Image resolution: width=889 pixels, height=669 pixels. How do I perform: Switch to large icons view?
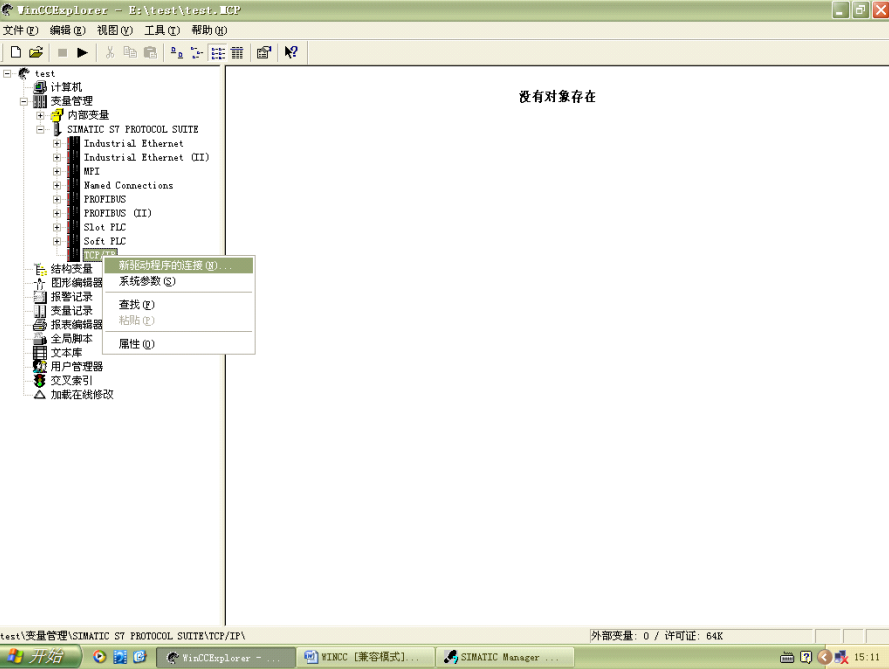point(177,53)
